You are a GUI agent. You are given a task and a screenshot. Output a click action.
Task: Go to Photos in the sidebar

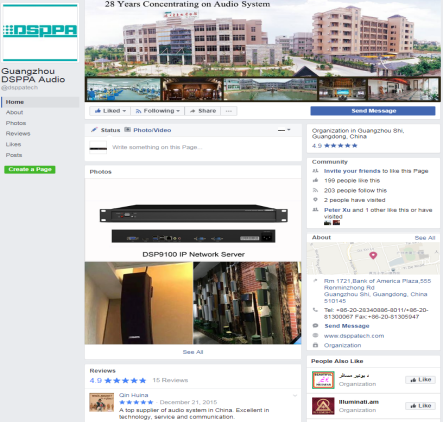click(16, 123)
